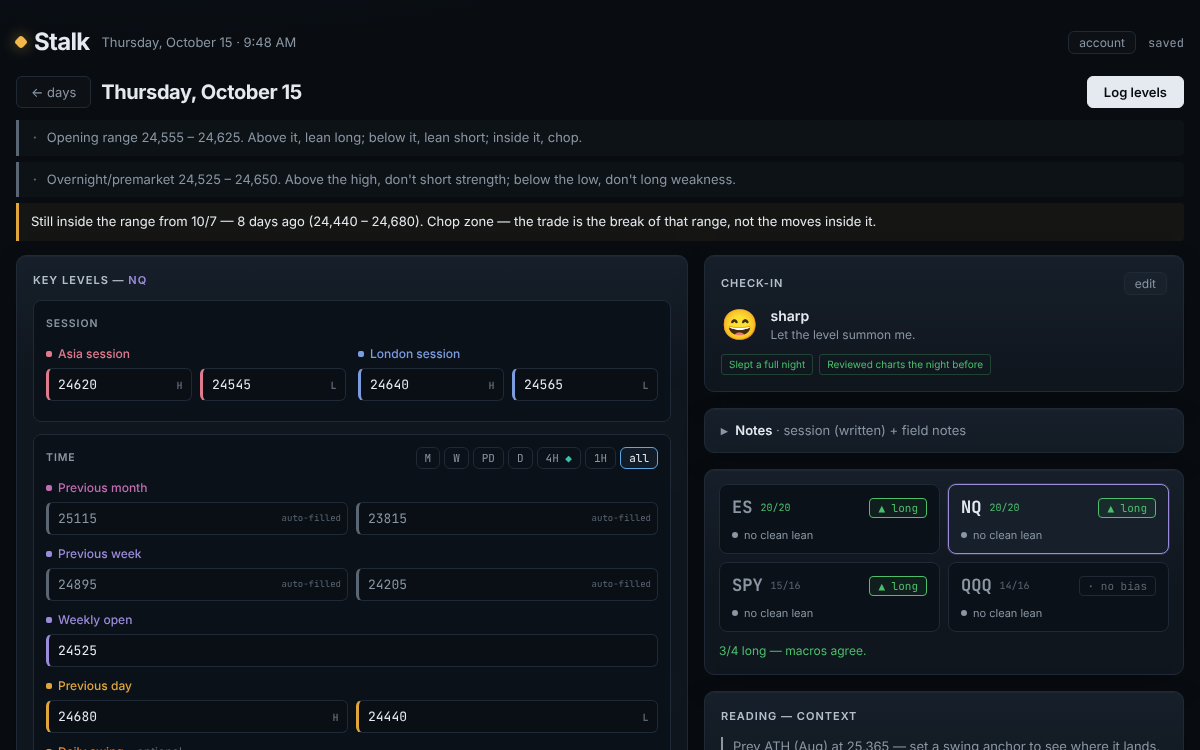
Task: Click the Previous day high field 24680
Action: 197,716
